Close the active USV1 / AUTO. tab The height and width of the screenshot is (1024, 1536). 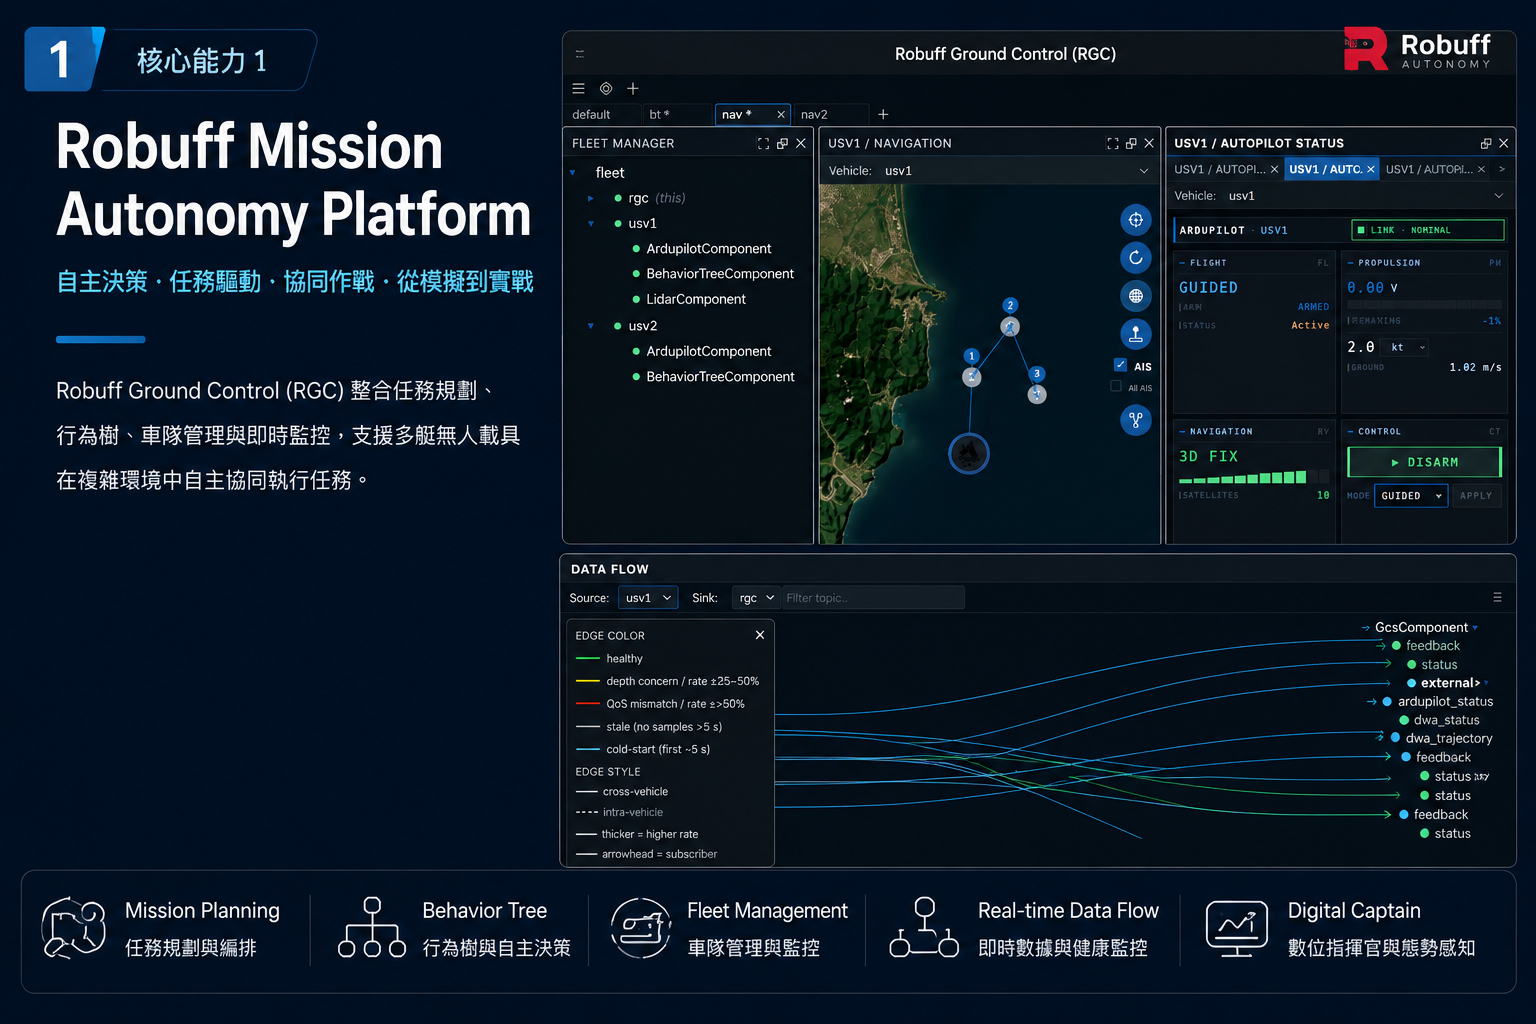click(x=1371, y=169)
